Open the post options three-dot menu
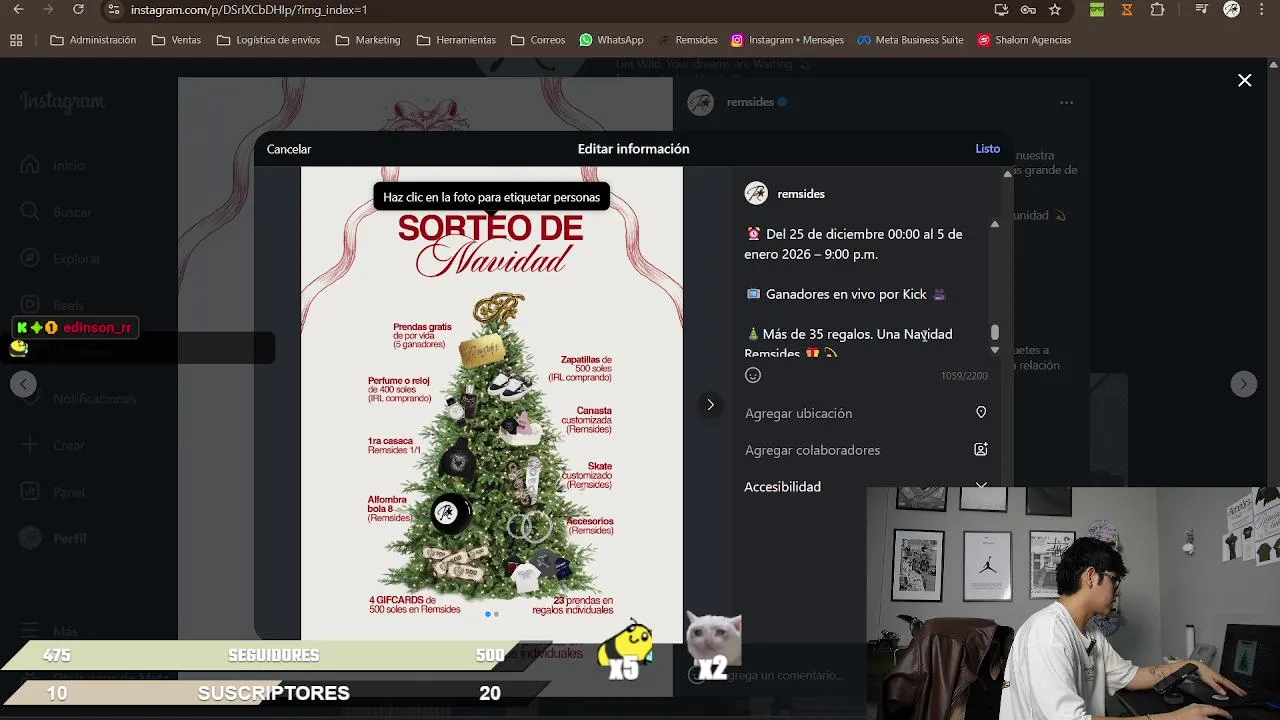The width and height of the screenshot is (1280, 720). pyautogui.click(x=1066, y=102)
